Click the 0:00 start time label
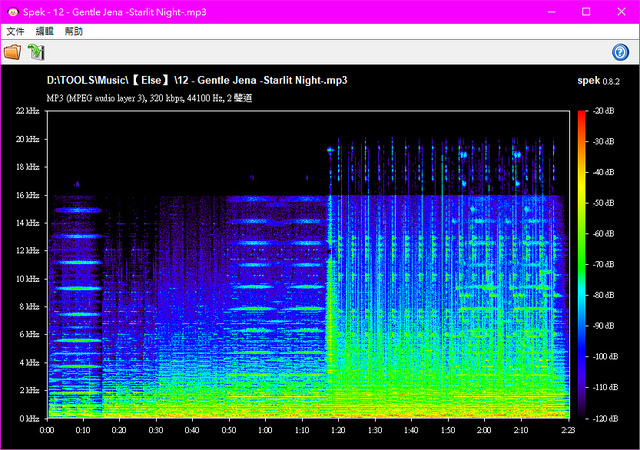 [47, 430]
